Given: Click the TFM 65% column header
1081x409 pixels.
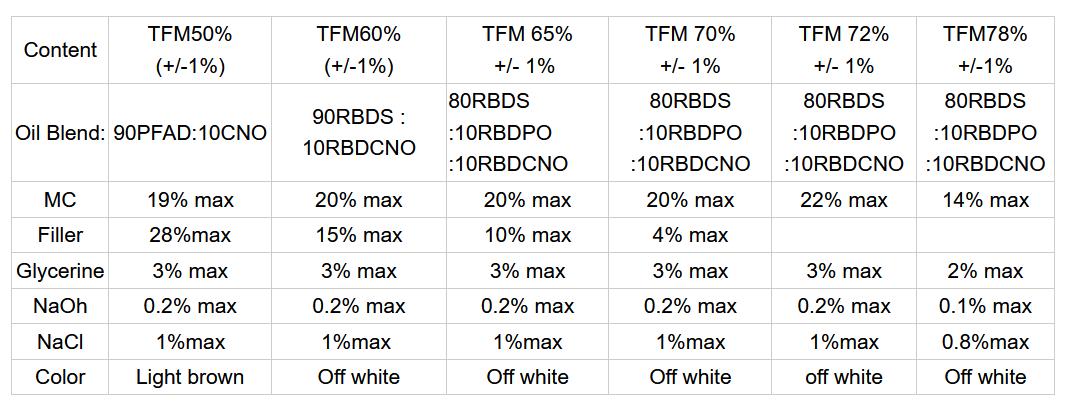Looking at the screenshot, I should 527,50.
